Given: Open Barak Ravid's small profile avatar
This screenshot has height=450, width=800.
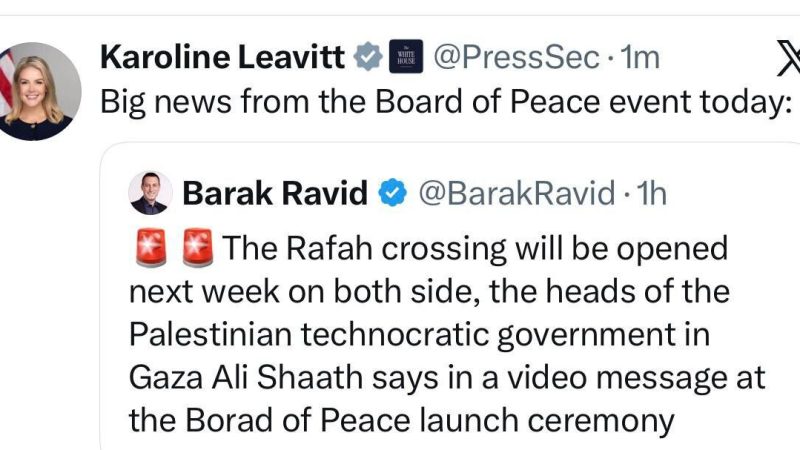Looking at the screenshot, I should click(x=150, y=192).
